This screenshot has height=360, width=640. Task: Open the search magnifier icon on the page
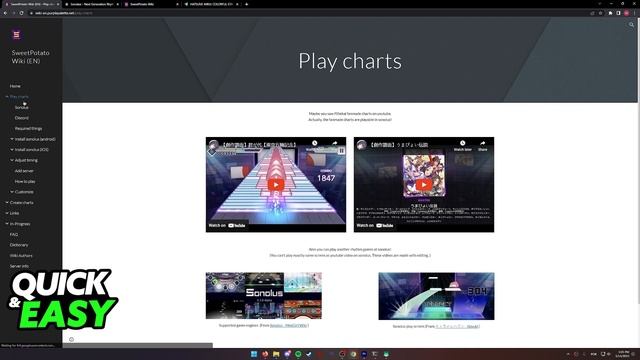pos(631,25)
